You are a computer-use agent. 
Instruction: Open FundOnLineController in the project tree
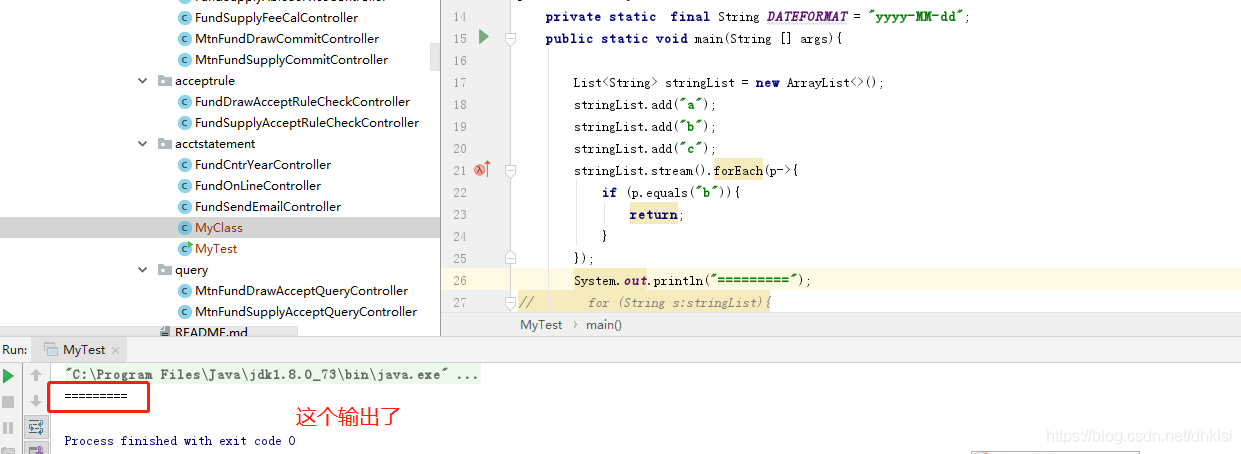click(x=258, y=186)
